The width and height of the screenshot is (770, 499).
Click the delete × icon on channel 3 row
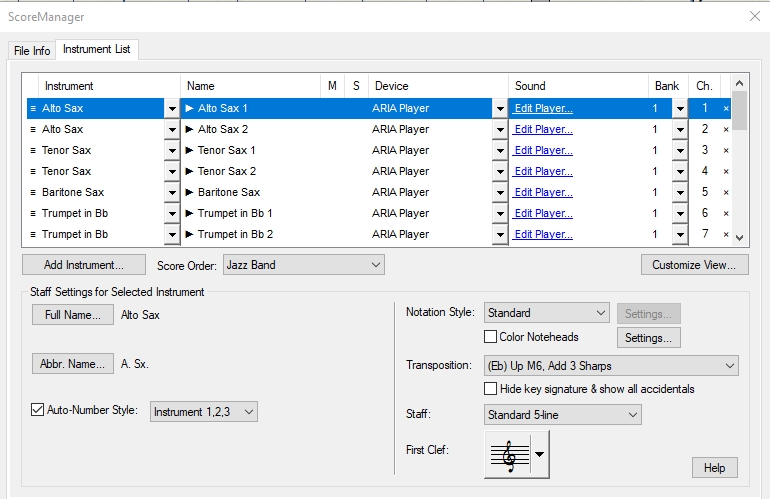click(x=726, y=150)
